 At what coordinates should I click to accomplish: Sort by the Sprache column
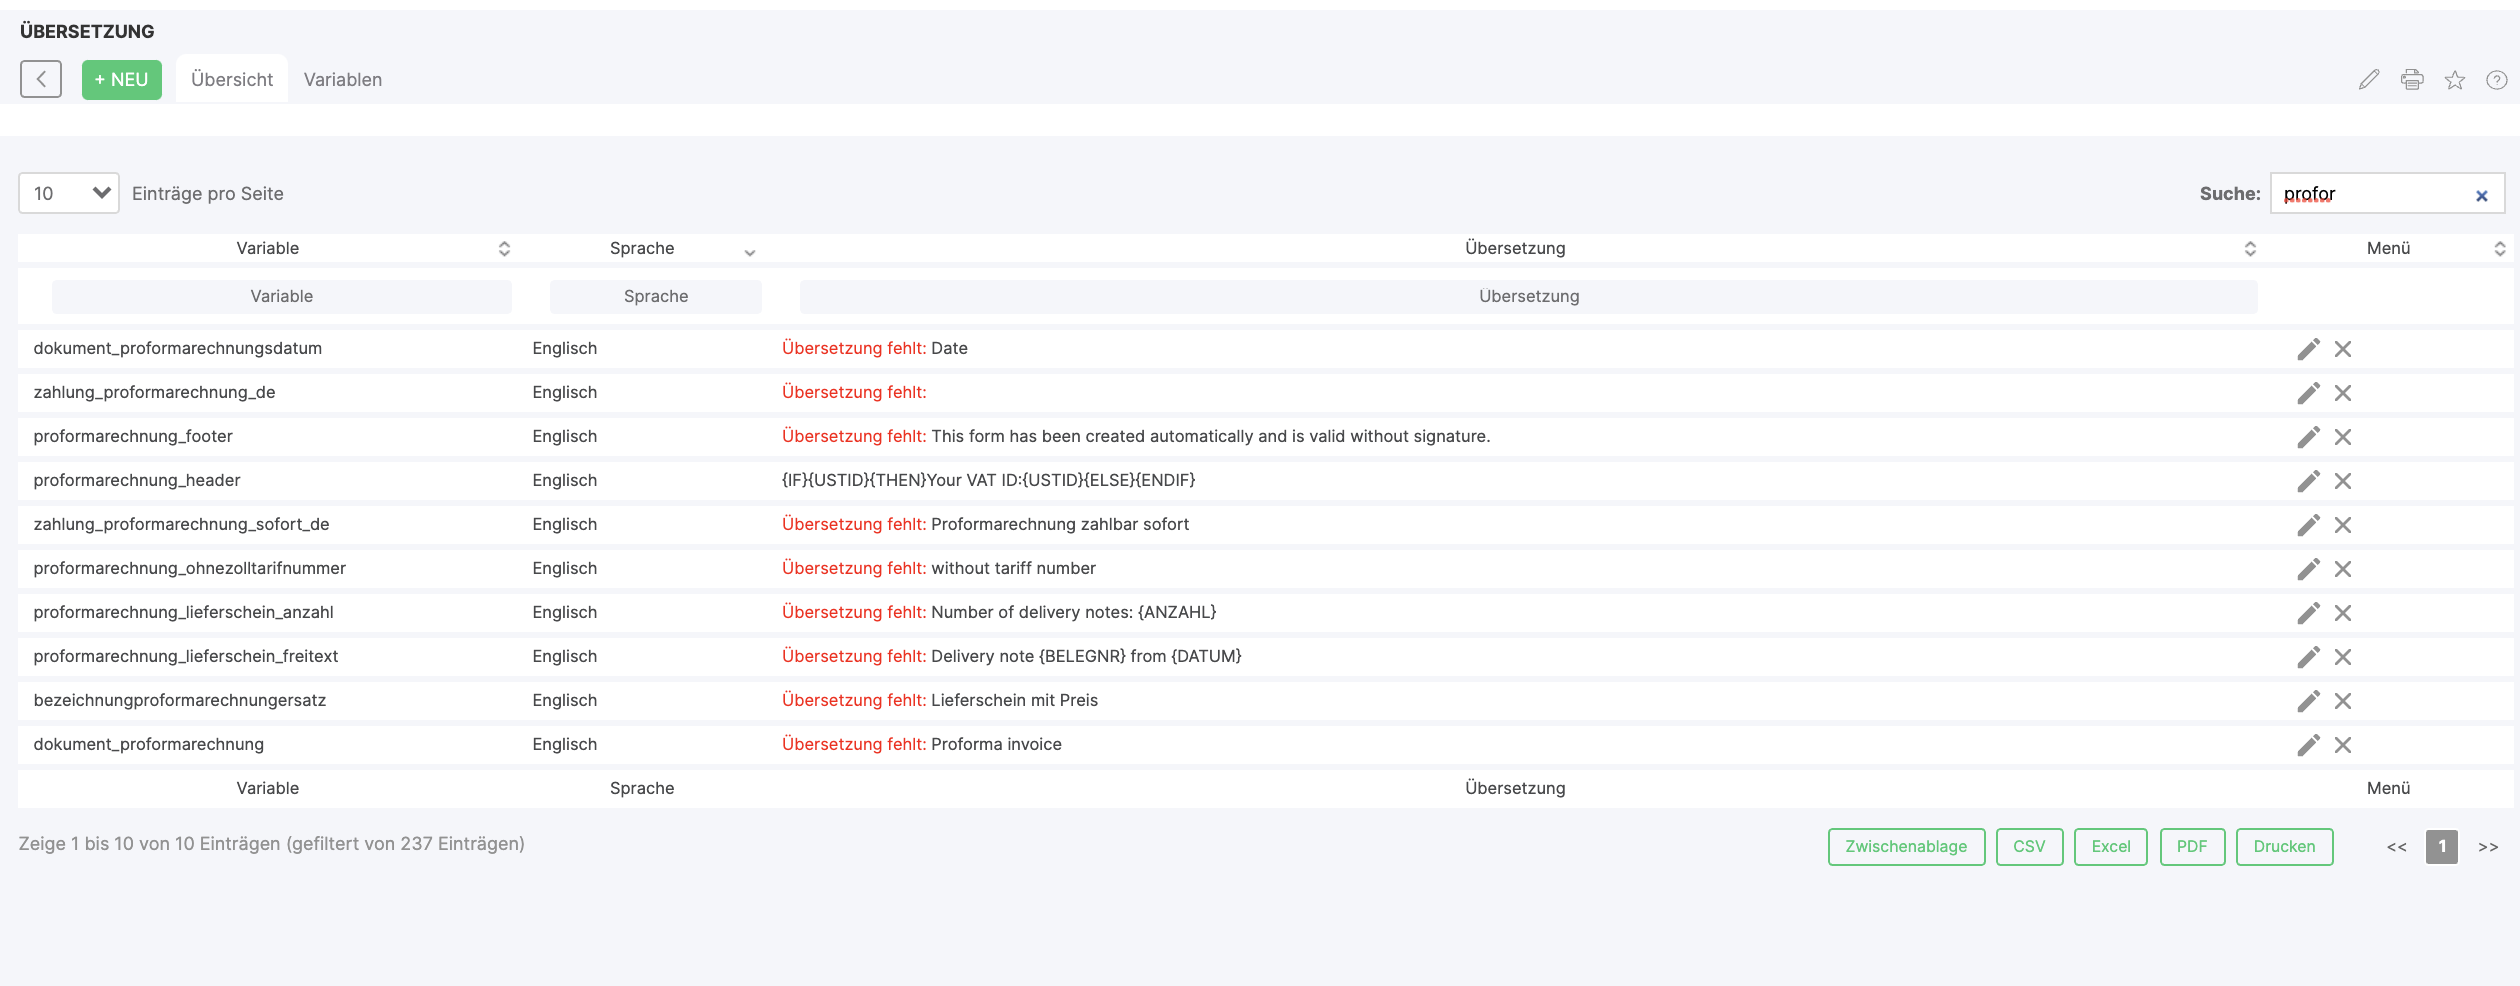[x=642, y=248]
